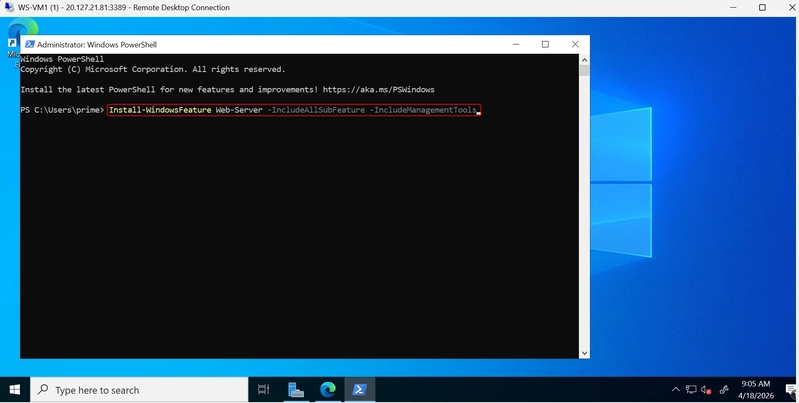Click the muted volume tray icon

[x=706, y=390]
